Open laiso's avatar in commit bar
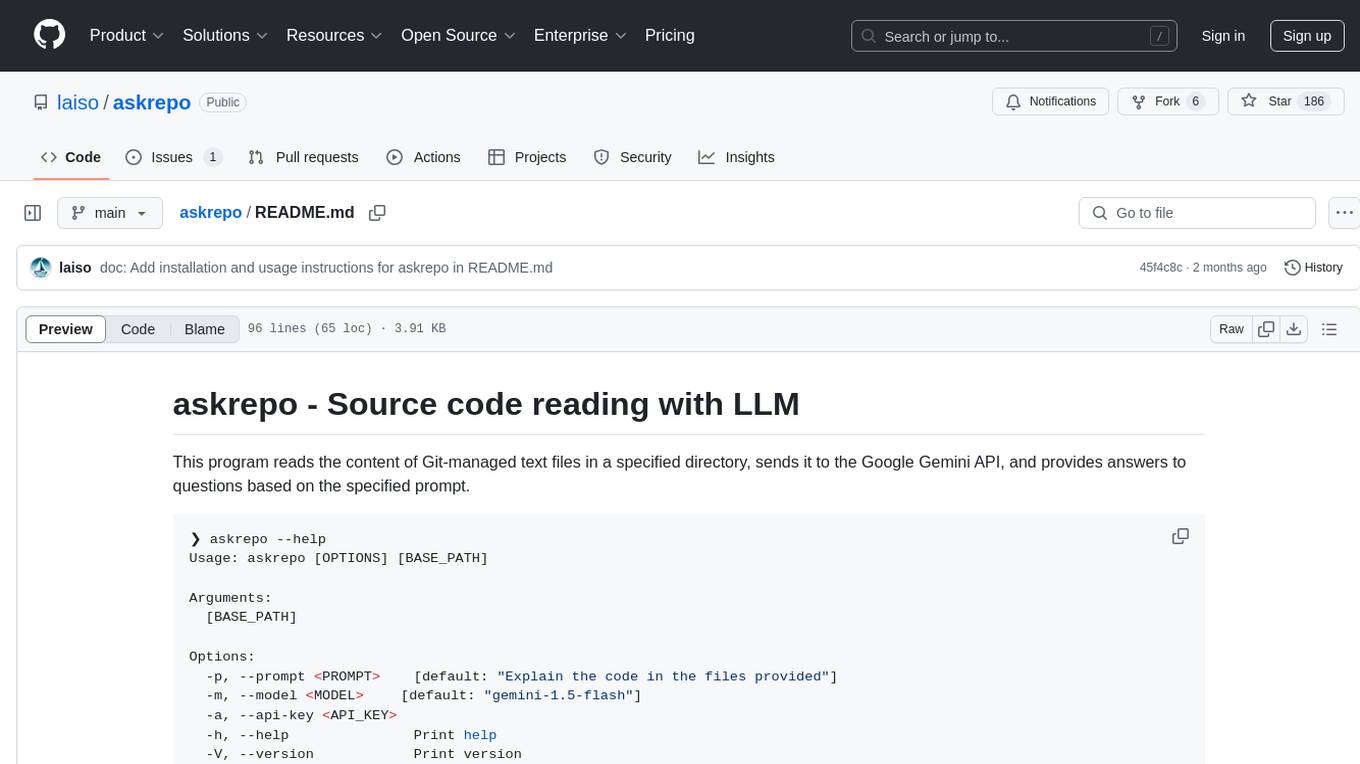The height and width of the screenshot is (764, 1360). 41,268
